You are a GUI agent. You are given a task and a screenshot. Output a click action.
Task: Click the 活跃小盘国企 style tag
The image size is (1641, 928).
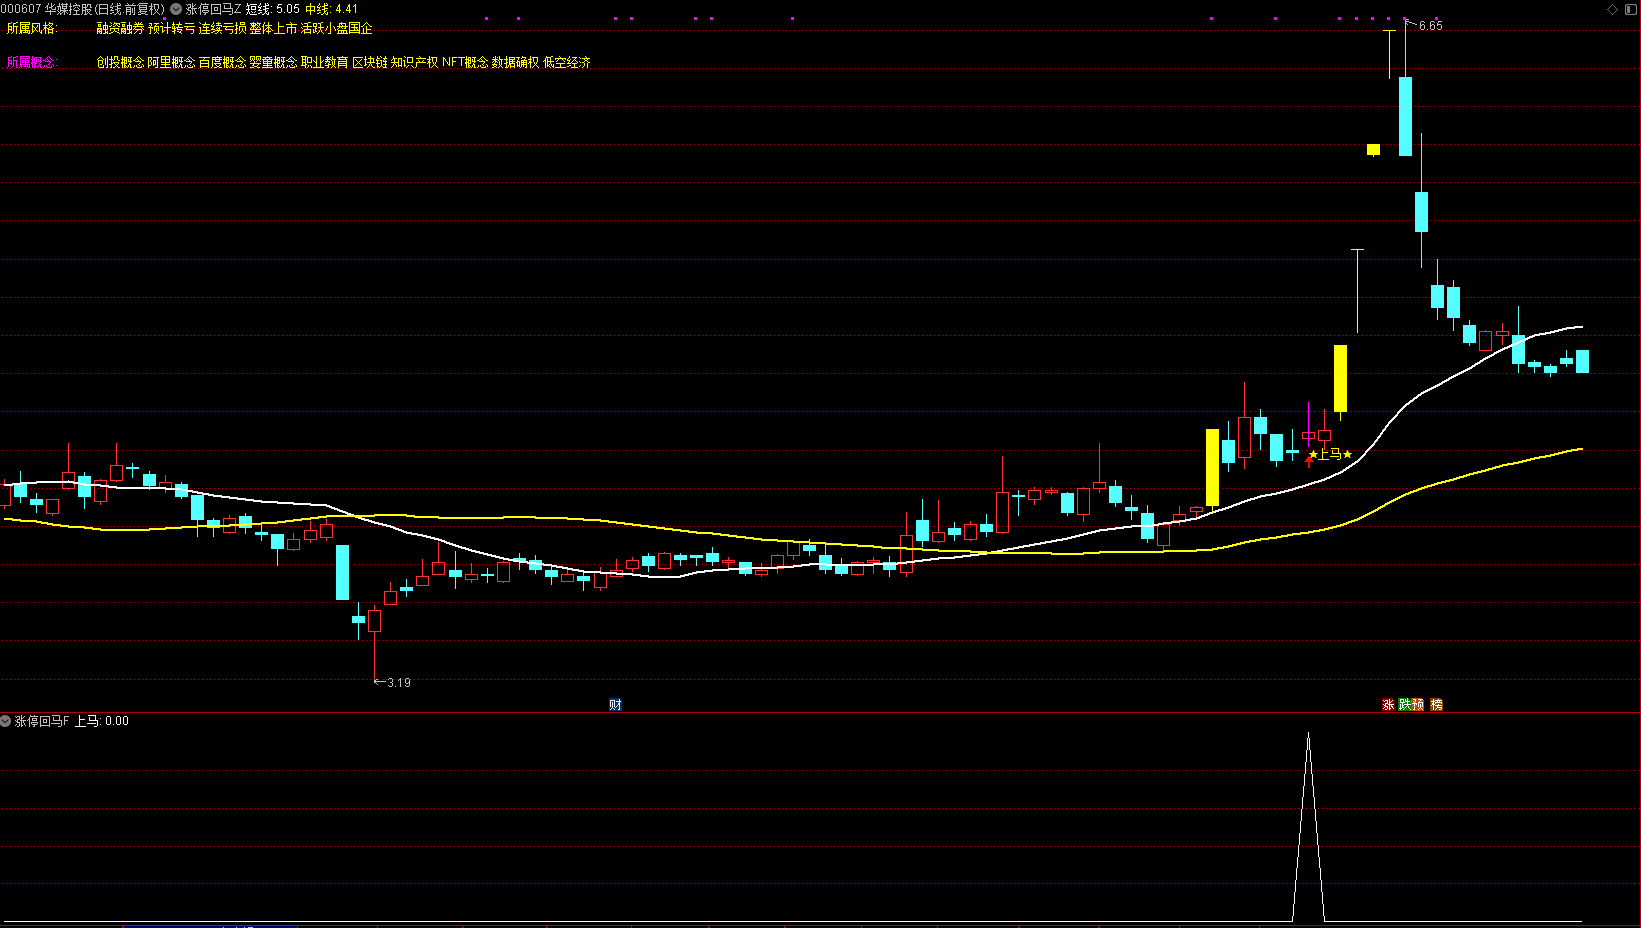337,28
